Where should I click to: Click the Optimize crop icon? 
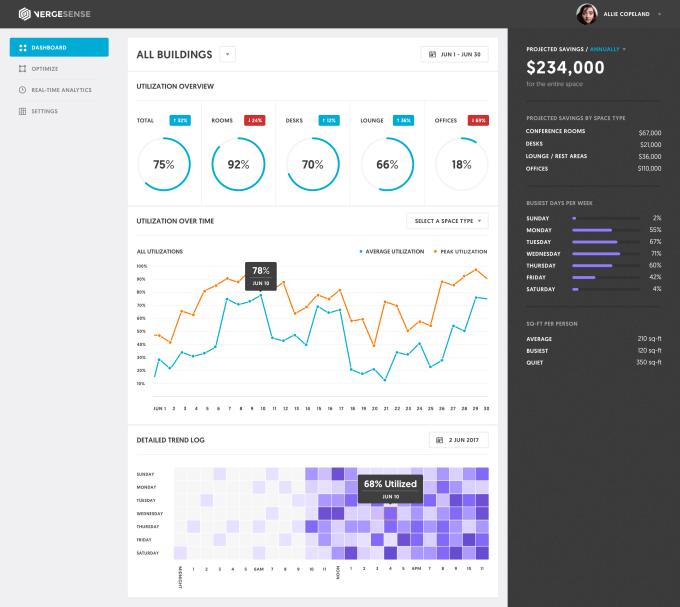[23, 69]
